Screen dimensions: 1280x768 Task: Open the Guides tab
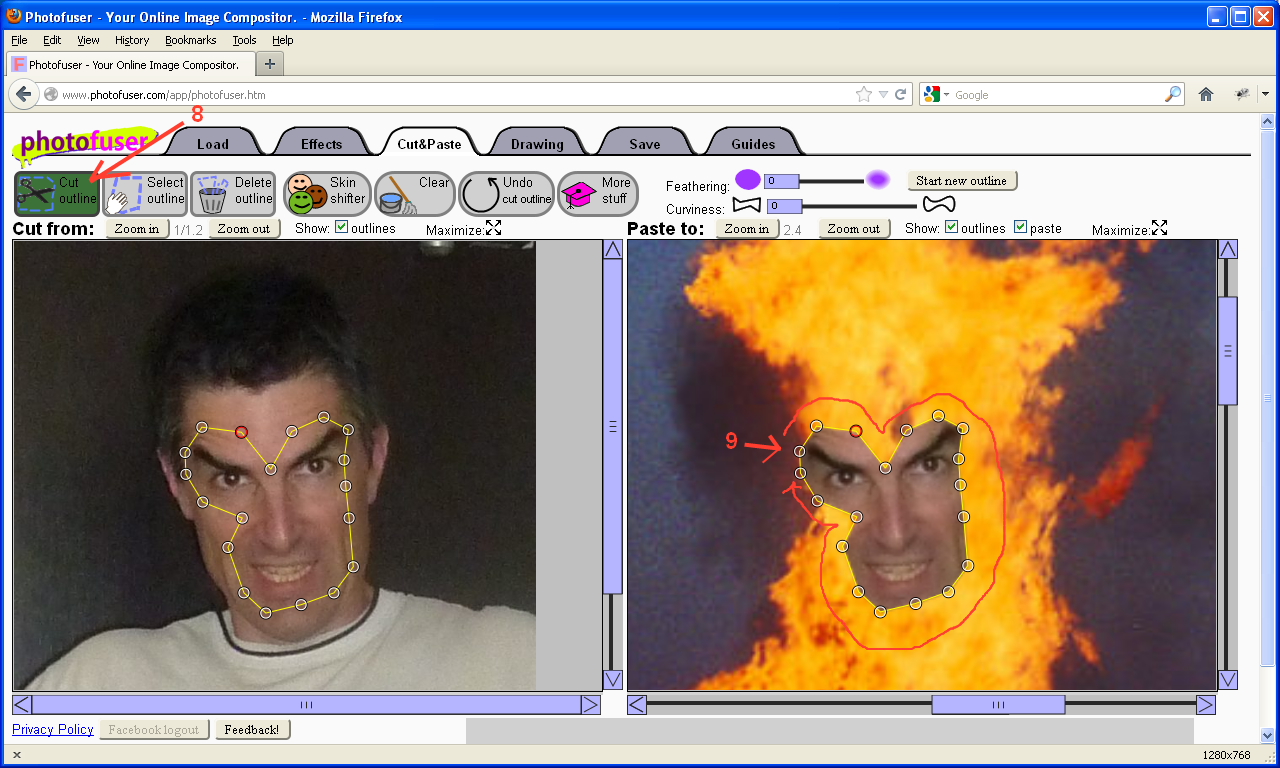coord(753,143)
